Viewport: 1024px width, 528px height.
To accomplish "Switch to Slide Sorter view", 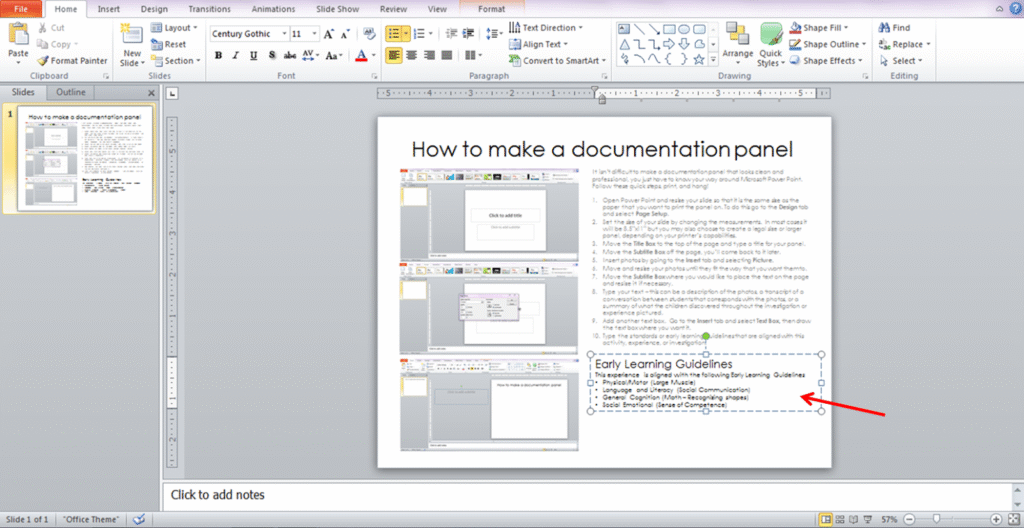I will pyautogui.click(x=840, y=520).
